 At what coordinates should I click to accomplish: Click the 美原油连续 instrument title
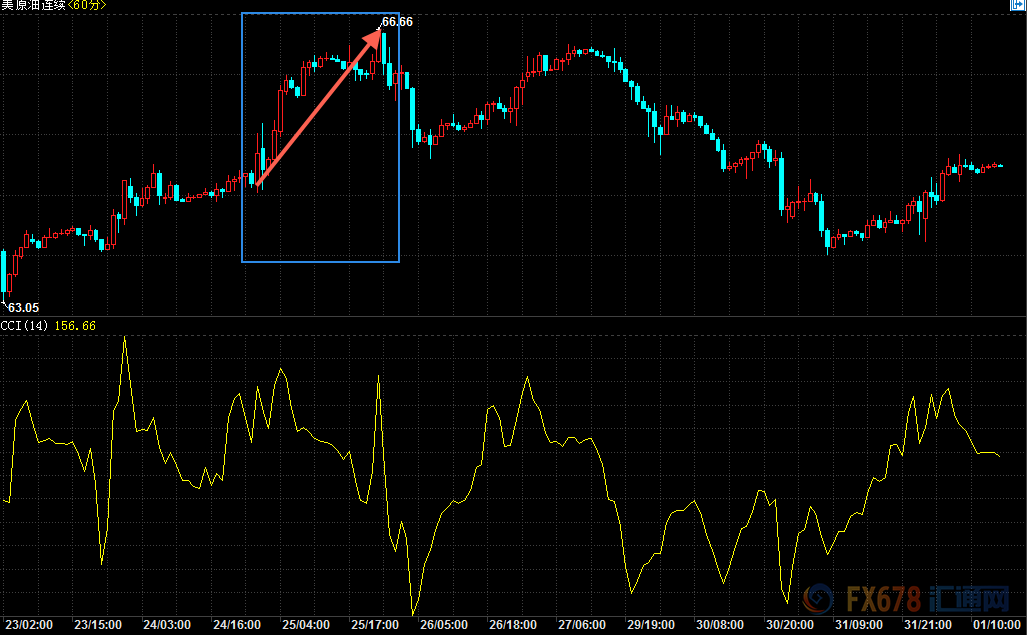(33, 5)
